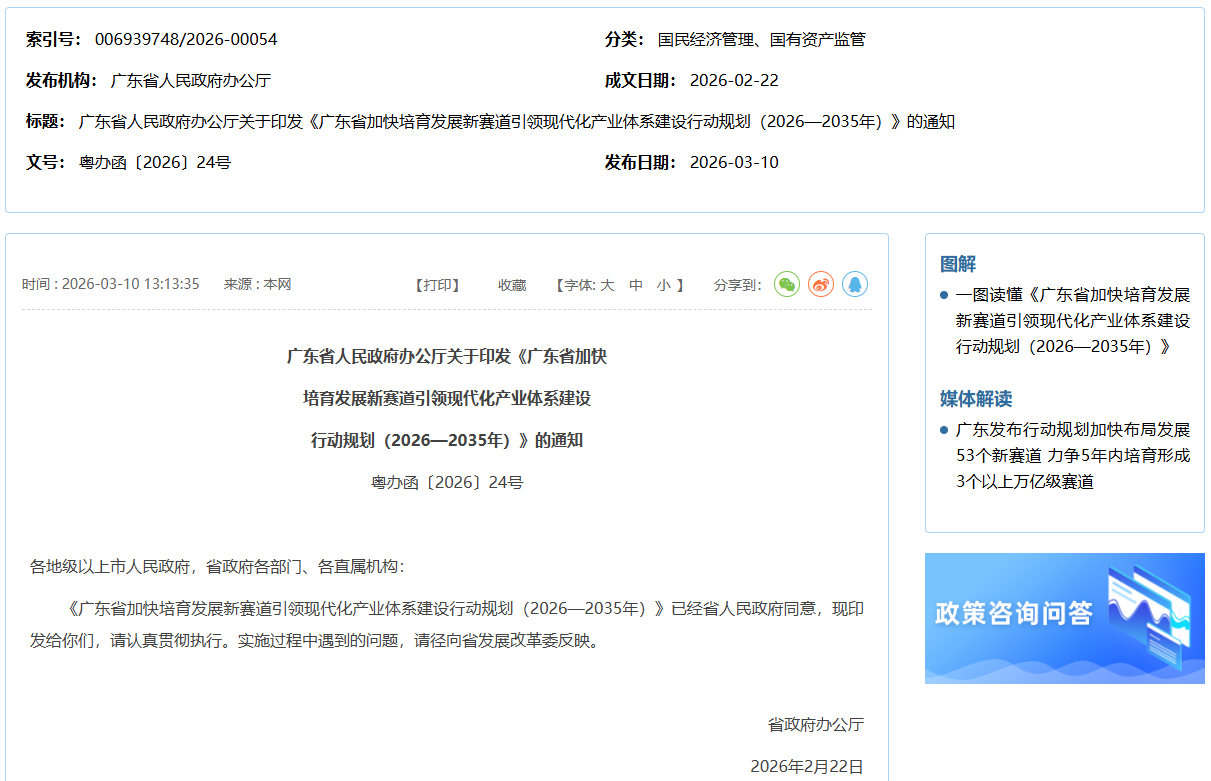The height and width of the screenshot is (781, 1211).
Task: Open the 广东发布行动规划 media interpretation link
Action: (x=1072, y=456)
